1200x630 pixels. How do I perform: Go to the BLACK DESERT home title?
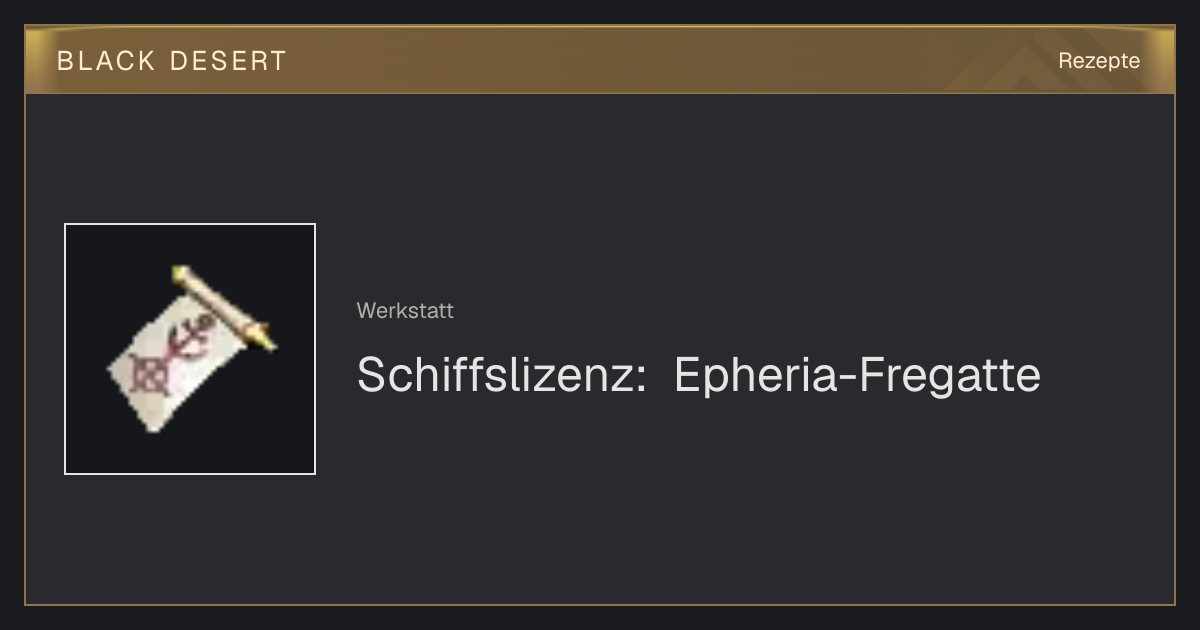[172, 60]
